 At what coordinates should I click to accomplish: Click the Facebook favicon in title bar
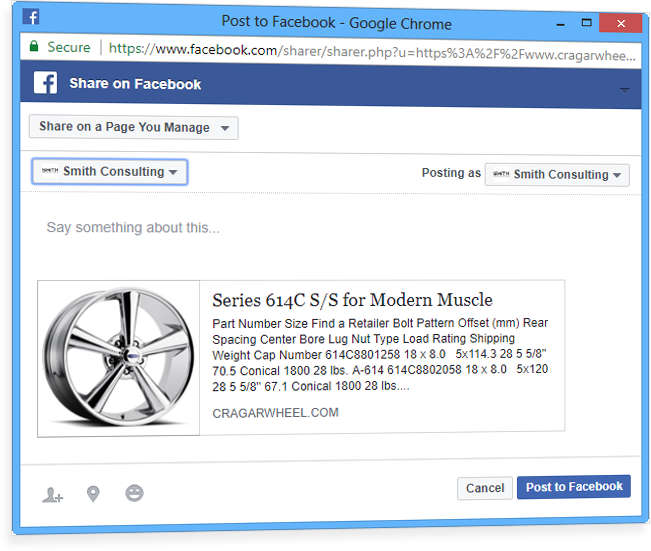[x=31, y=17]
